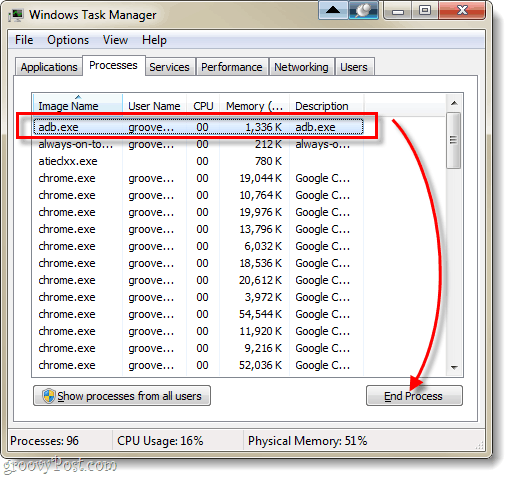Click the process list scrollbar thumb

tap(454, 140)
